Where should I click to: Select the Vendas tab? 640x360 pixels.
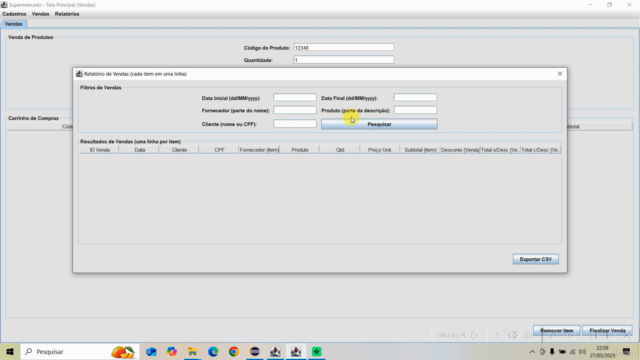pos(13,24)
